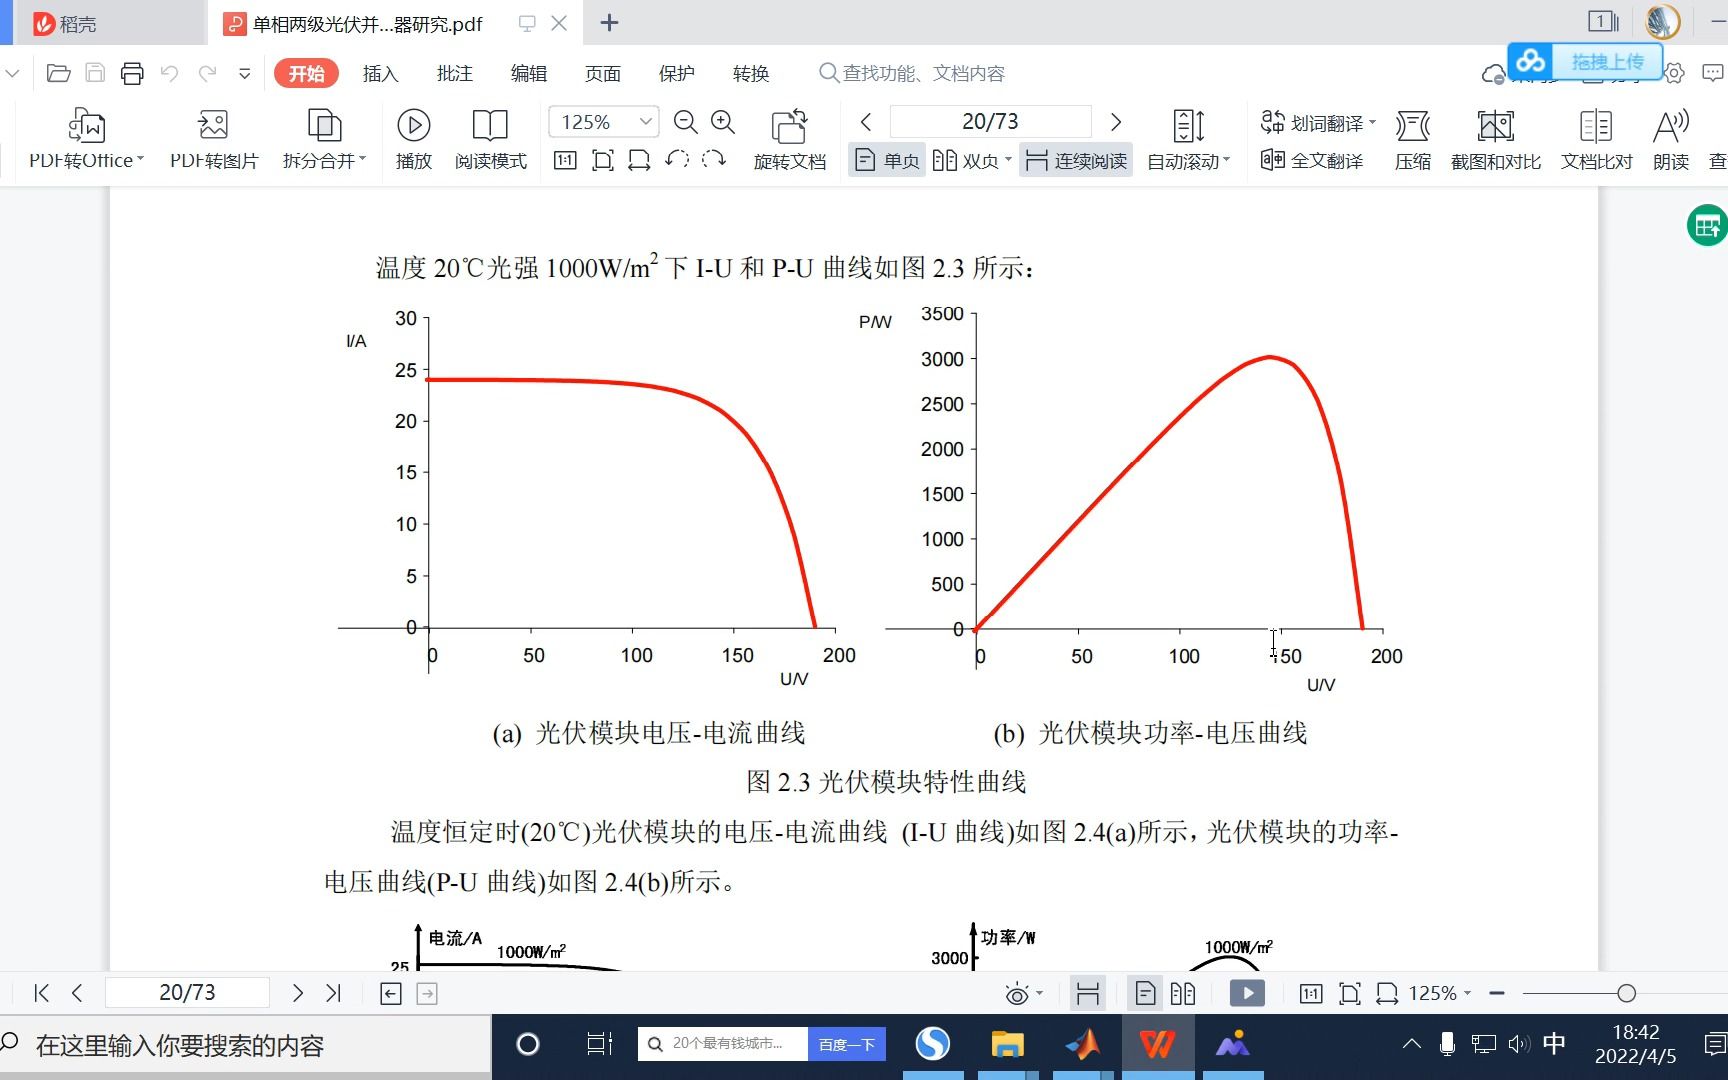Open the 旋转文档 rotate document options

click(x=790, y=138)
